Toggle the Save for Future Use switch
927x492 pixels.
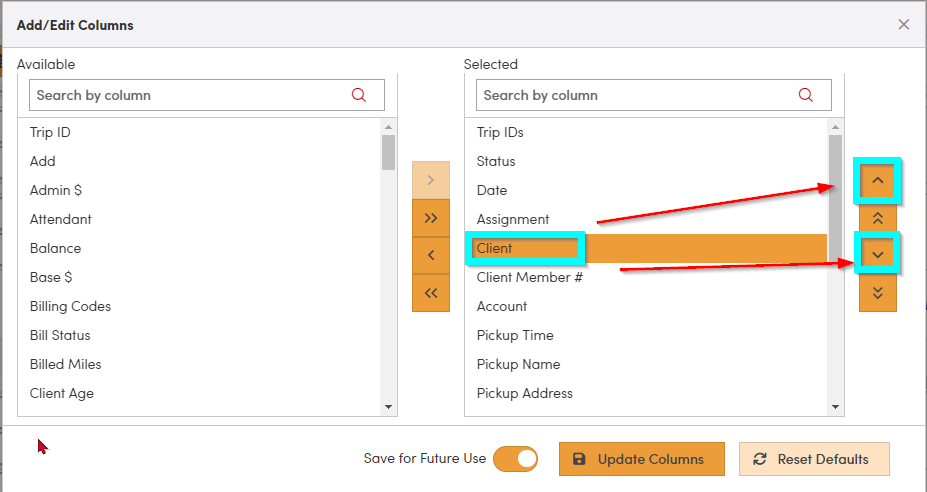515,459
